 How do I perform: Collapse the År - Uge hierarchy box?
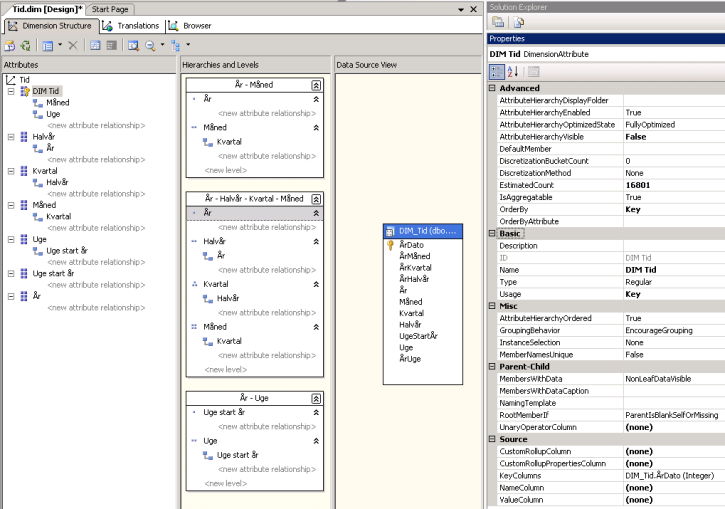[x=316, y=399]
